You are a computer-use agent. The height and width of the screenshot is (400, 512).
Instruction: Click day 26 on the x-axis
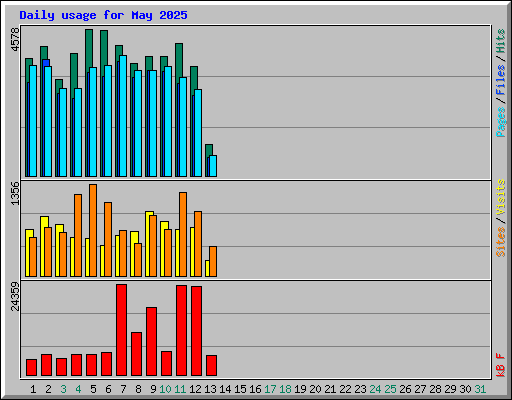click(x=405, y=389)
